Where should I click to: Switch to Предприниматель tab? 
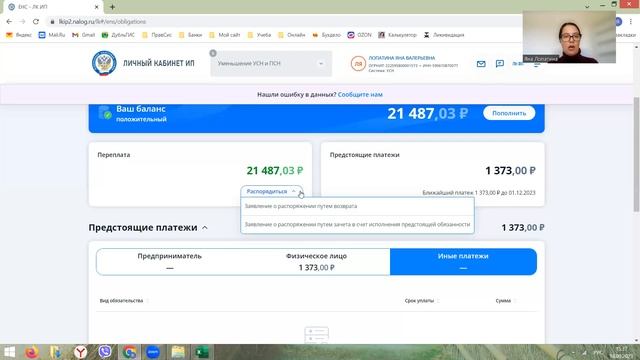click(x=169, y=262)
